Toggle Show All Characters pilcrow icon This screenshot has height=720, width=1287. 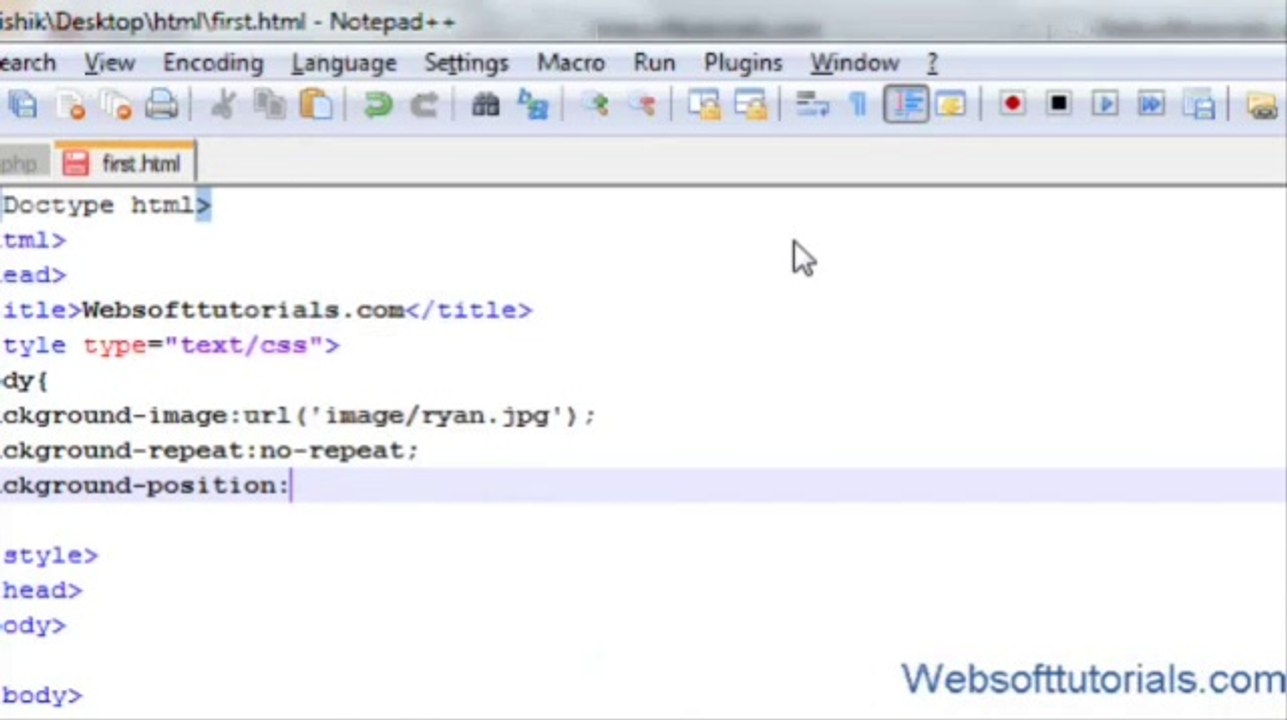[857, 104]
